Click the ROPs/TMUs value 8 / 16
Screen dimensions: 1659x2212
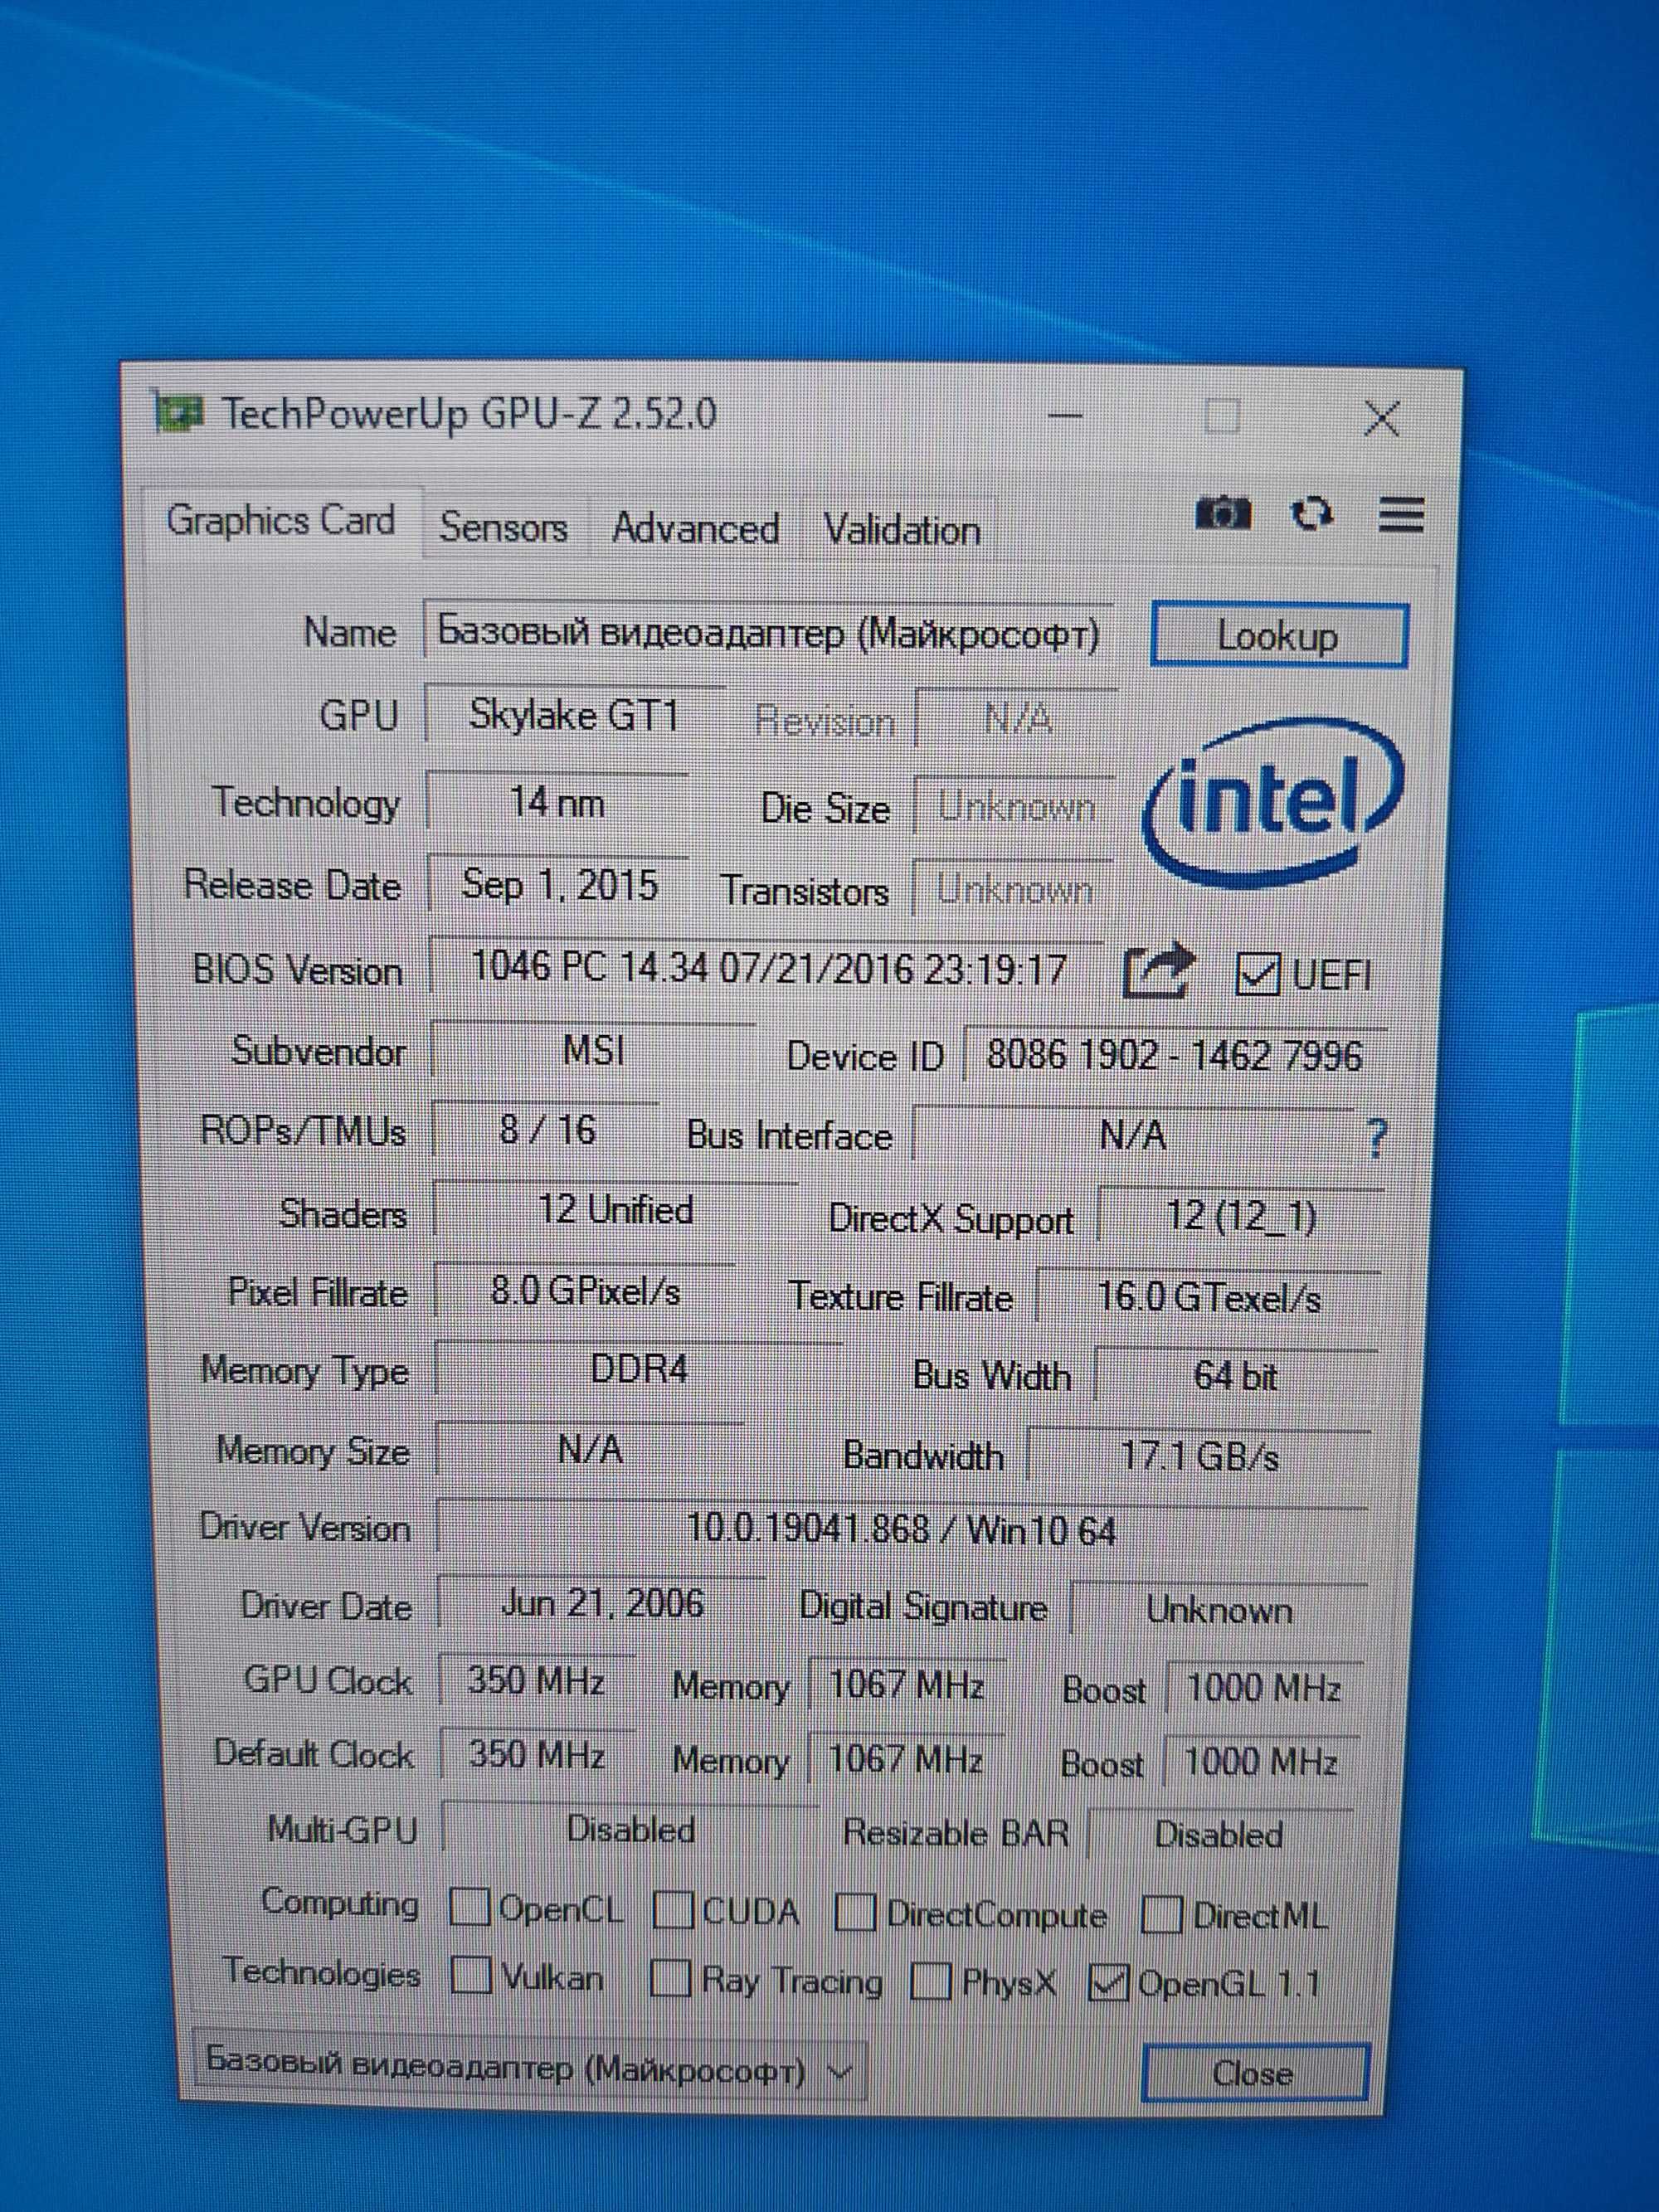tap(547, 1131)
